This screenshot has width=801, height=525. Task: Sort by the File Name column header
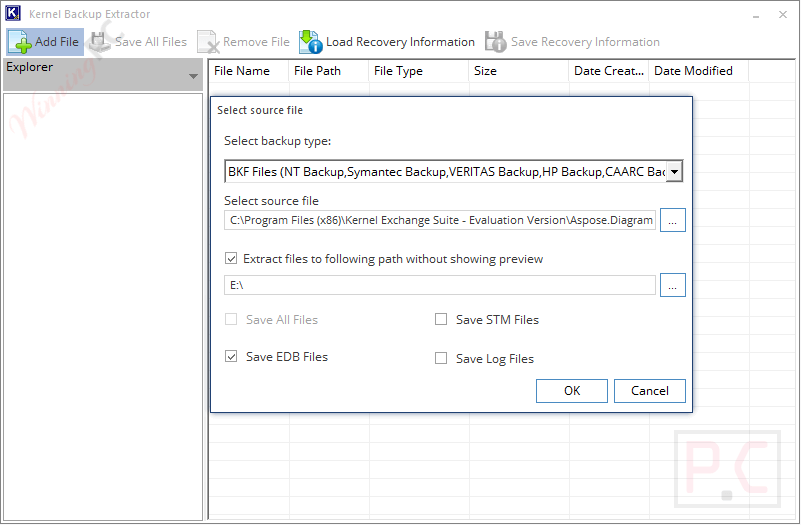click(x=249, y=71)
